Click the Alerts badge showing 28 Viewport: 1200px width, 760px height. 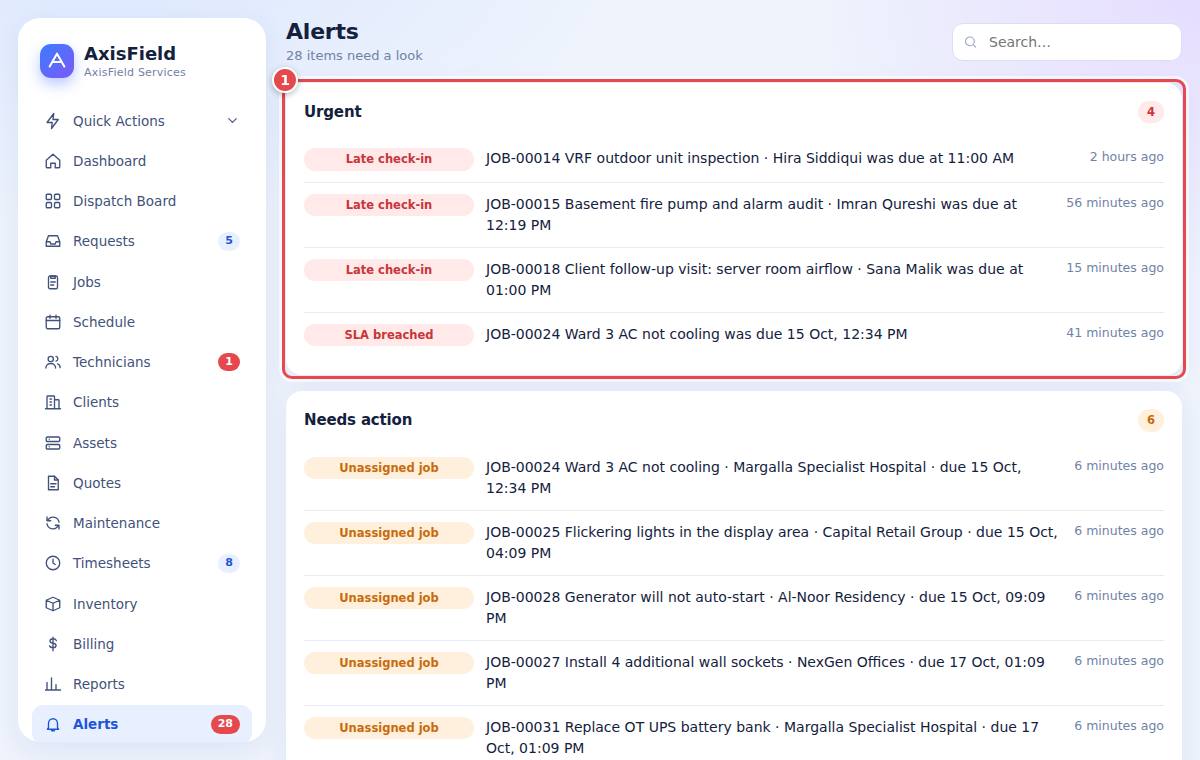click(225, 724)
